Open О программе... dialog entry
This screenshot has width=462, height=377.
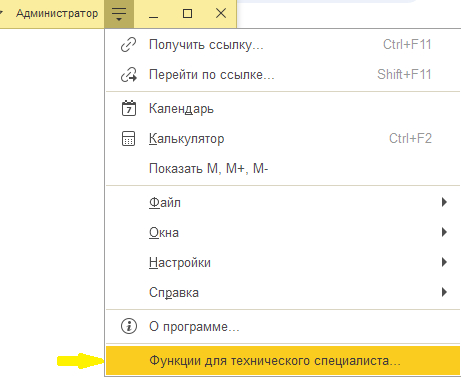click(283, 326)
